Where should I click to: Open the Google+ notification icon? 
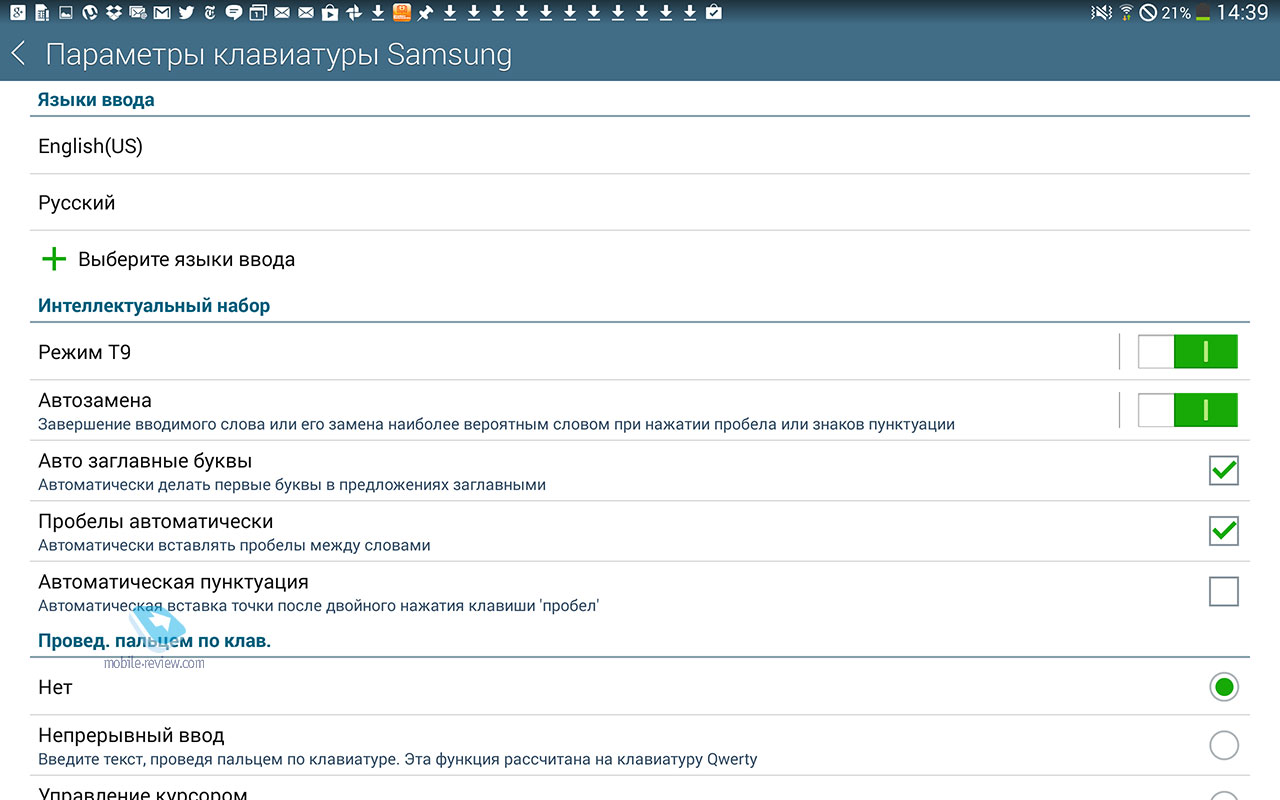click(x=17, y=13)
